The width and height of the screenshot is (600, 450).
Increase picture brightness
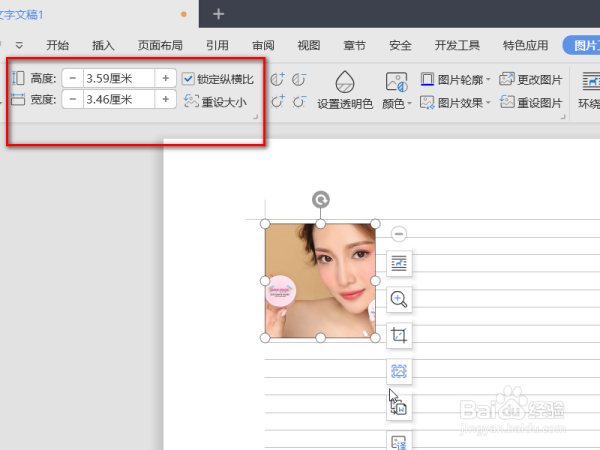tap(277, 102)
